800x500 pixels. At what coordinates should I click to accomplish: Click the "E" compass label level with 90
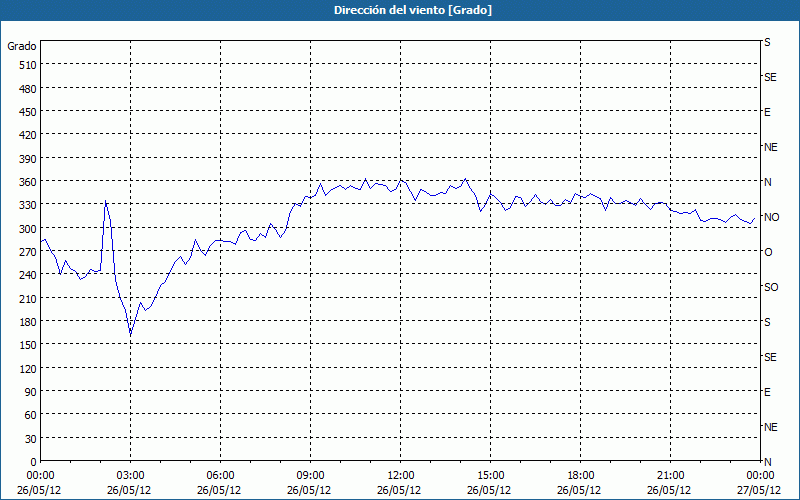[767, 392]
